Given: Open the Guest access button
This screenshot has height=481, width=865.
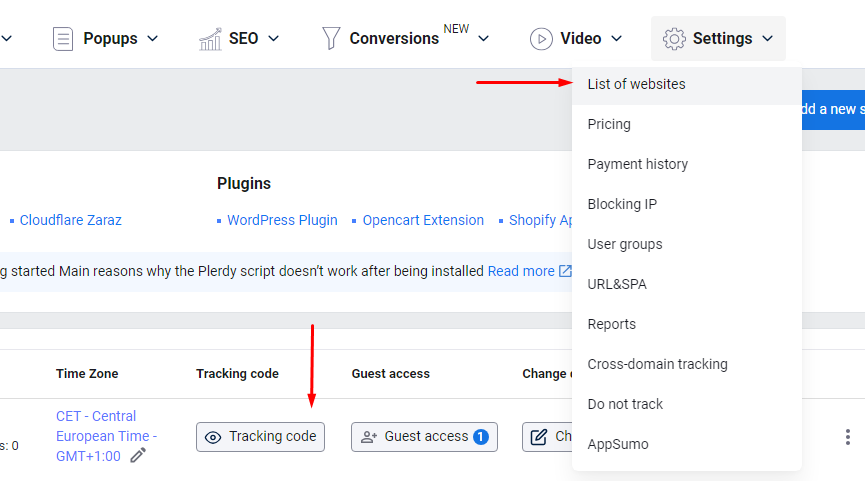Looking at the screenshot, I should tap(424, 437).
